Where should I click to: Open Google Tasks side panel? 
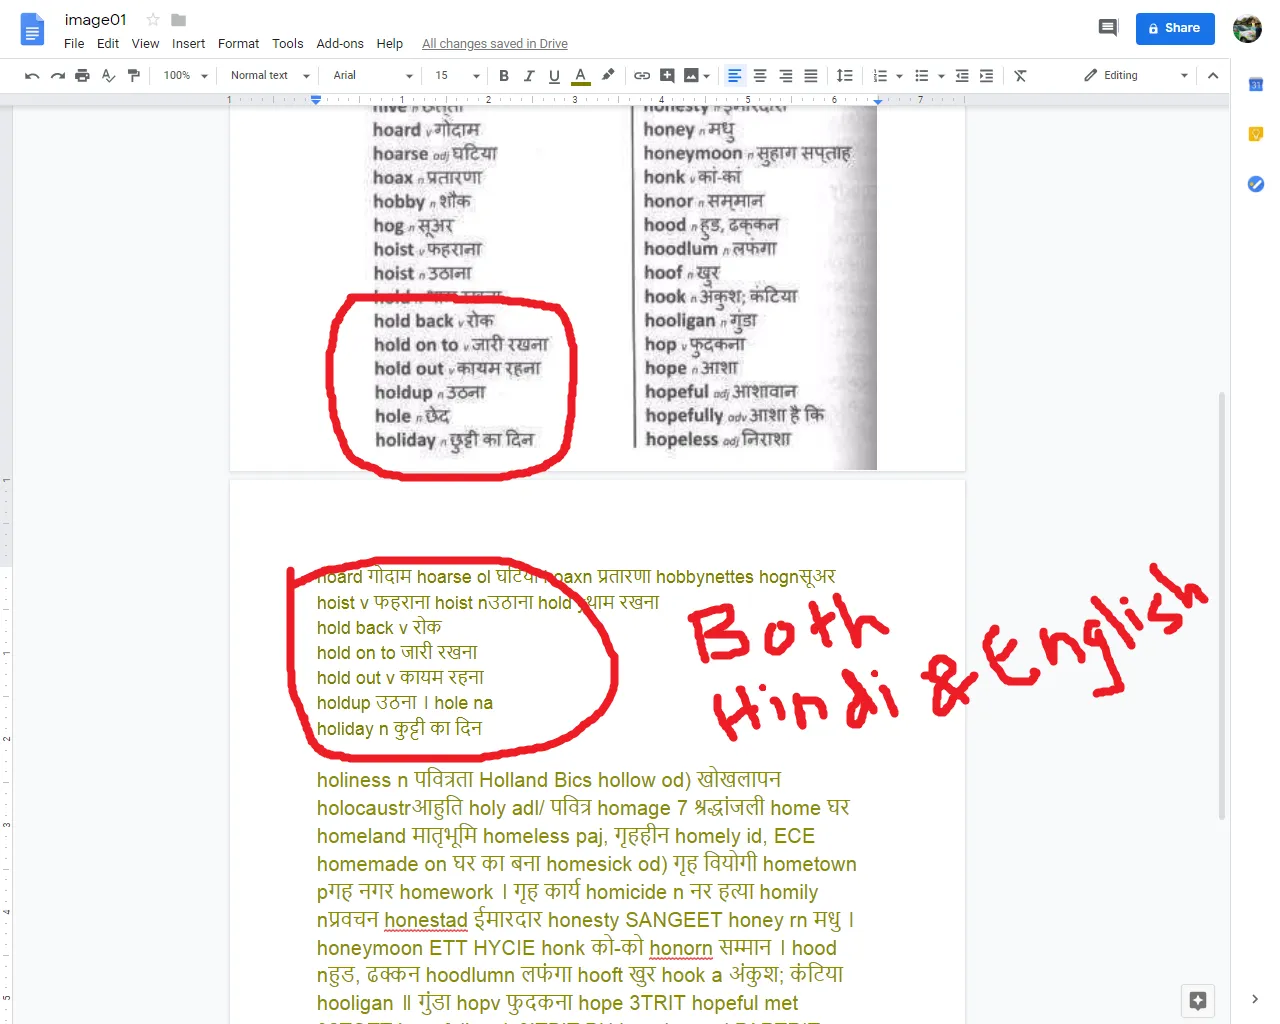coord(1256,184)
